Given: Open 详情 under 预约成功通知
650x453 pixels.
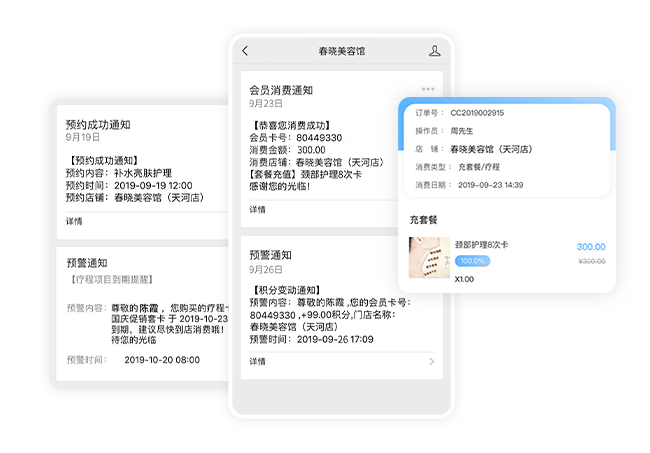Looking at the screenshot, I should 74,222.
